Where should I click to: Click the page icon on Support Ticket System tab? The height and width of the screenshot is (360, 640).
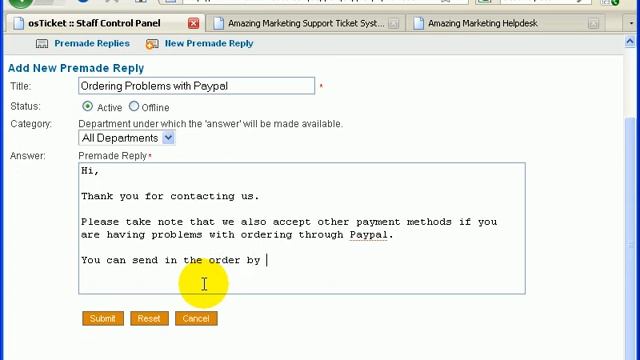[x=218, y=23]
